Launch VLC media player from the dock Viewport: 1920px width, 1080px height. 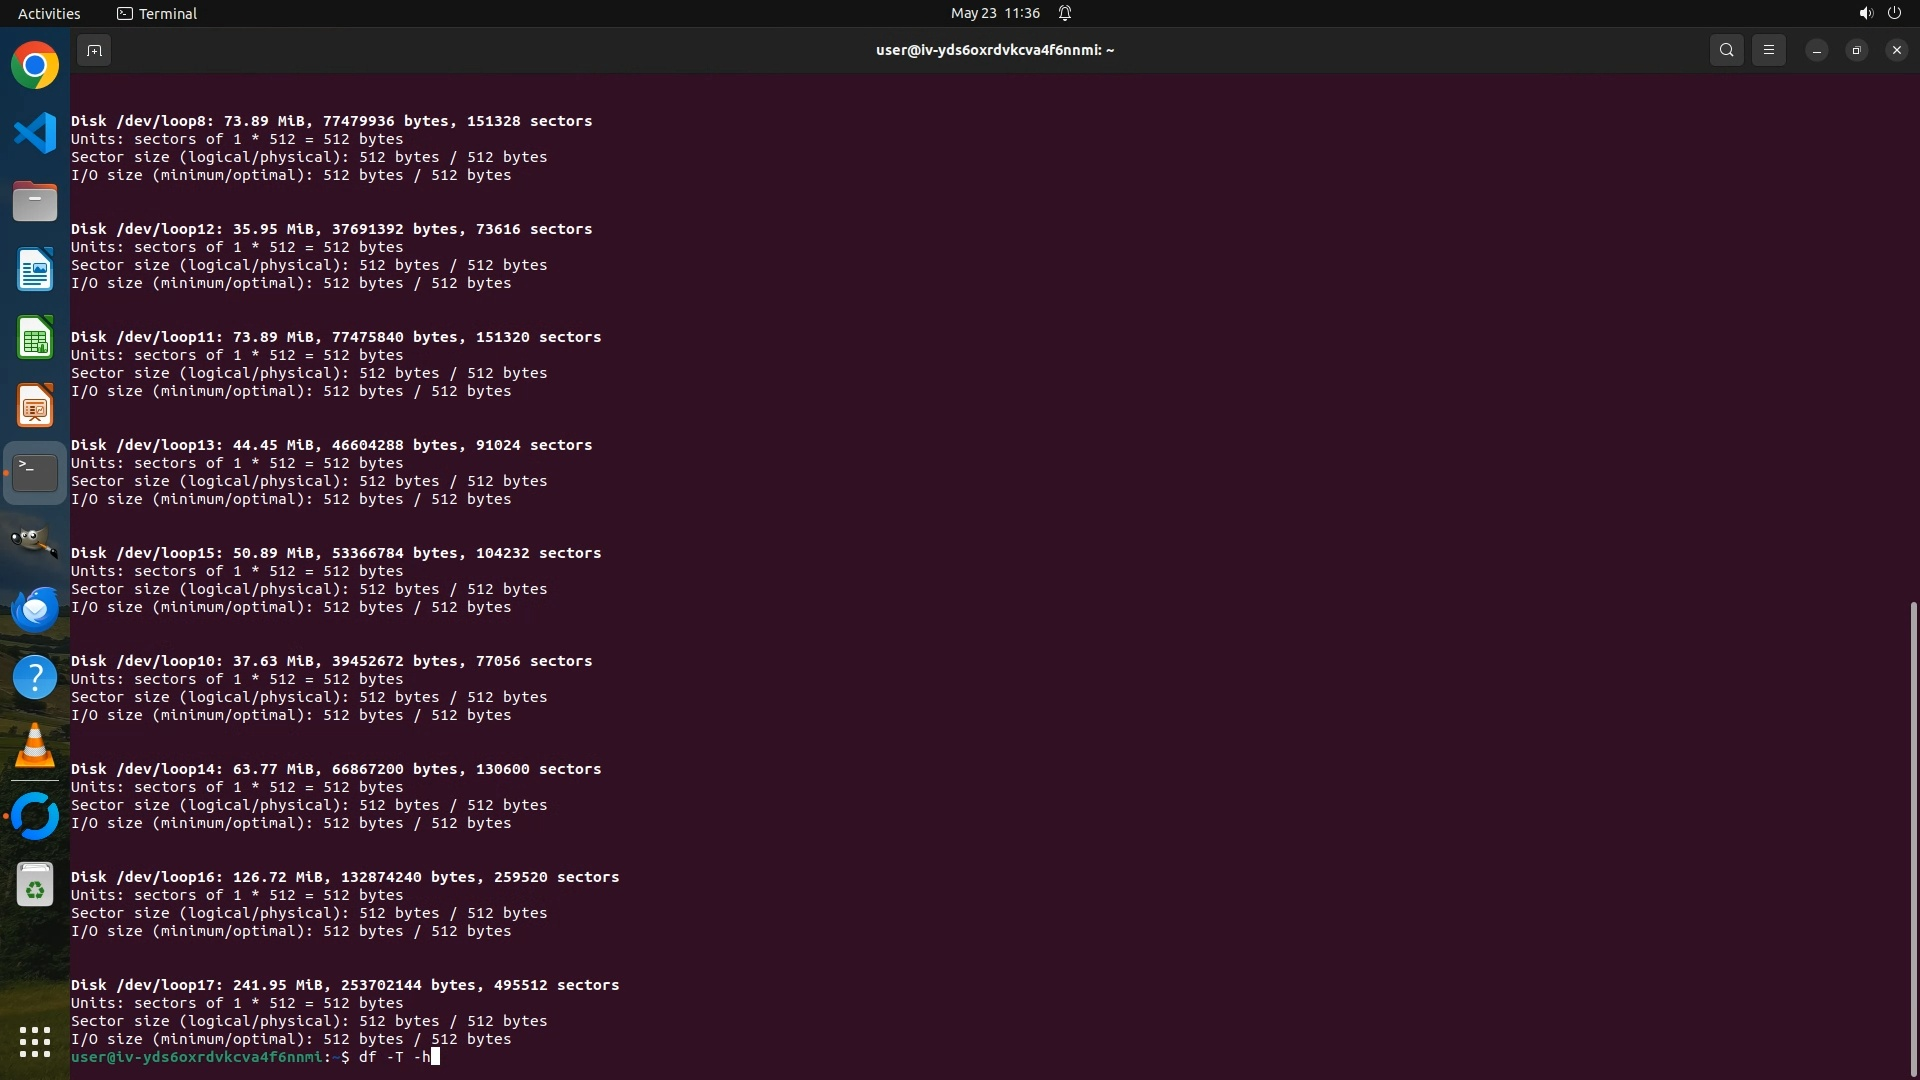coord(35,746)
